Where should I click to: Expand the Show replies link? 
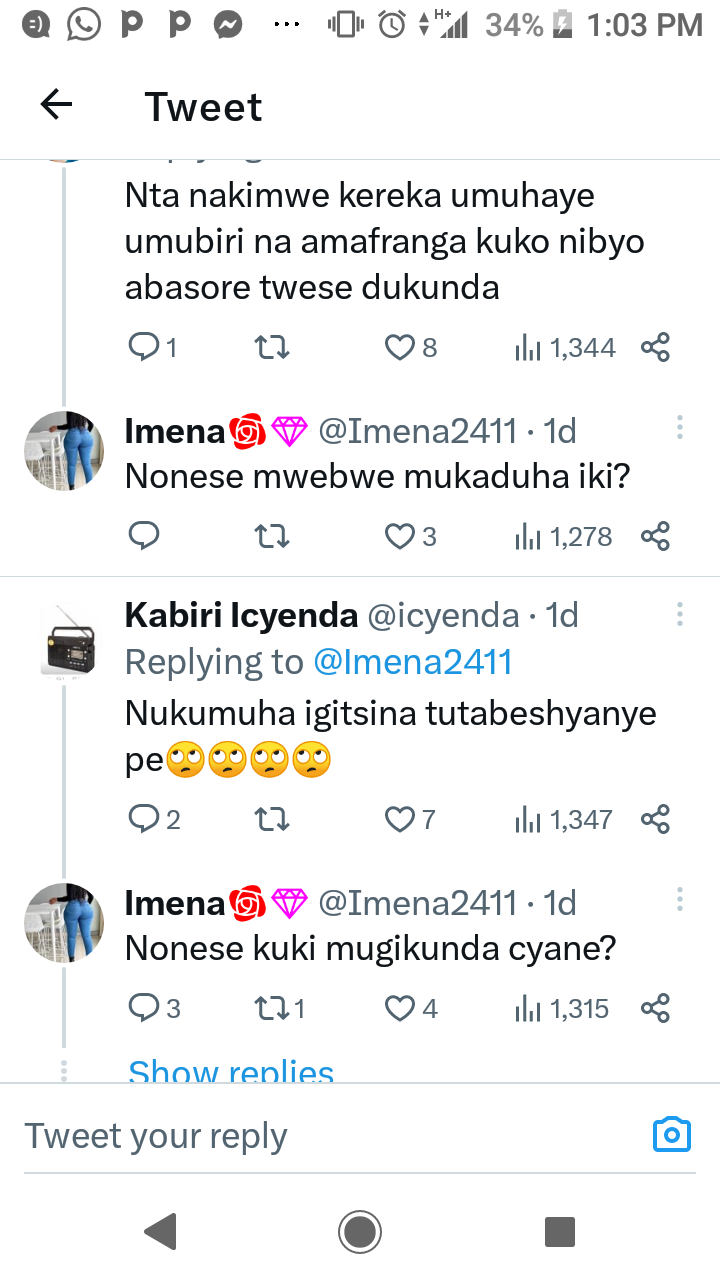231,1072
